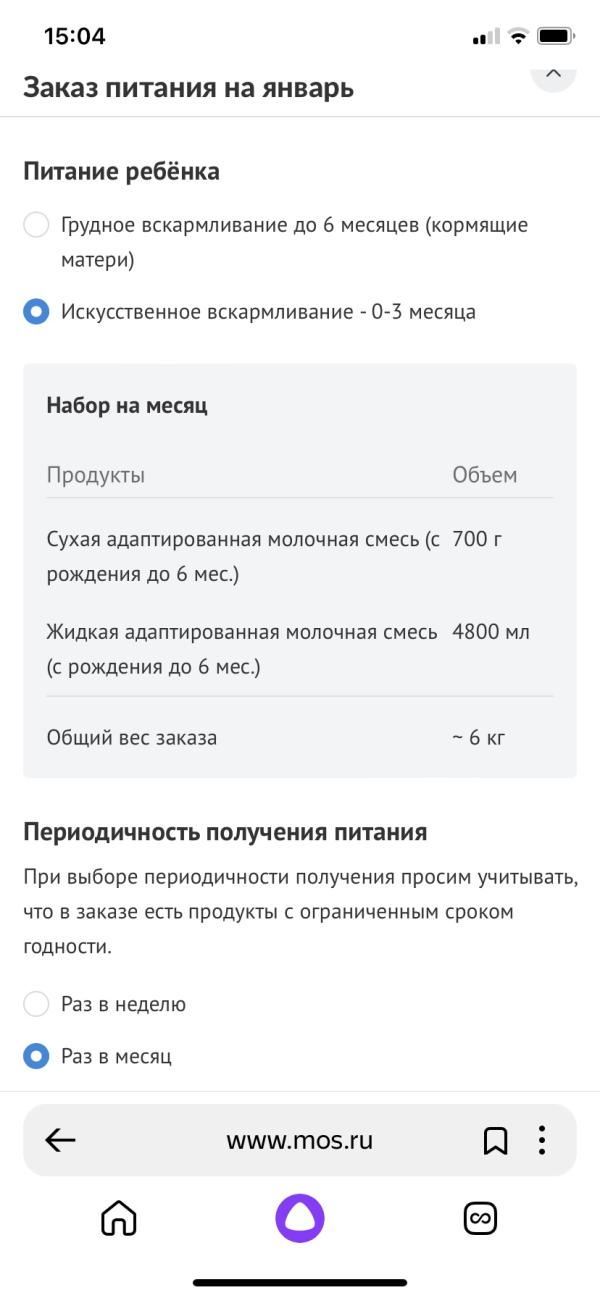This screenshot has width=600, height=1297.
Task: Tap the dry milk formula row
Action: (300, 558)
